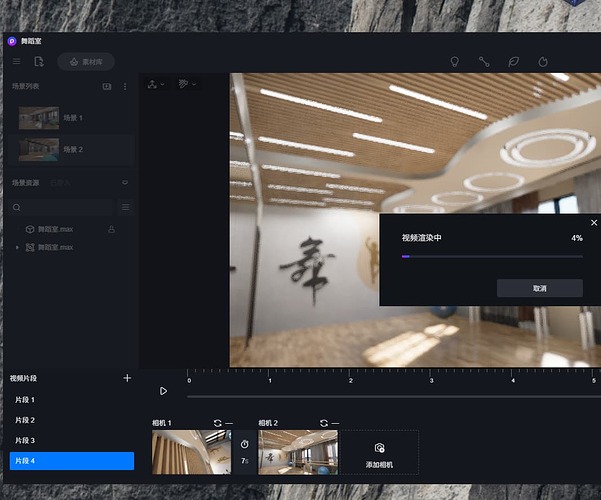Click the add scene icon beside 场景列表
The image size is (601, 500).
(107, 87)
